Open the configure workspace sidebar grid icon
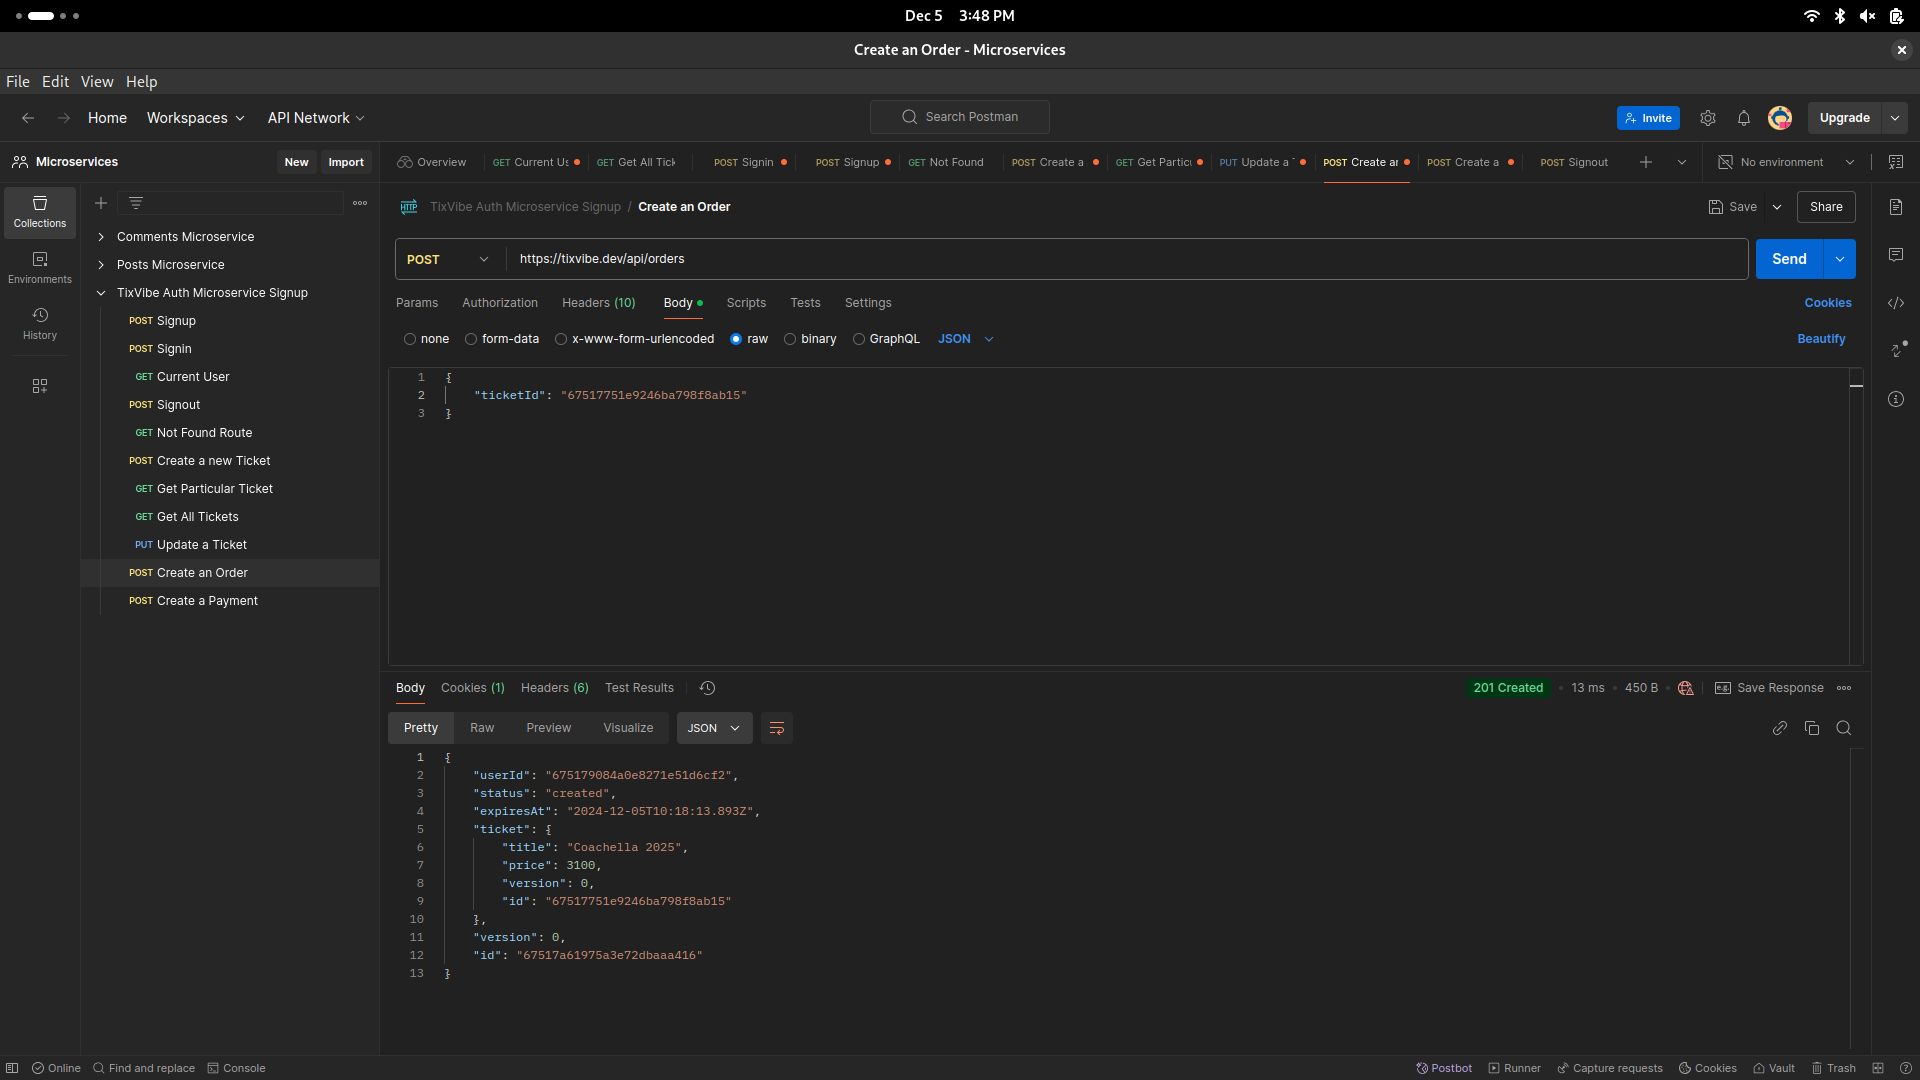 pos(40,386)
